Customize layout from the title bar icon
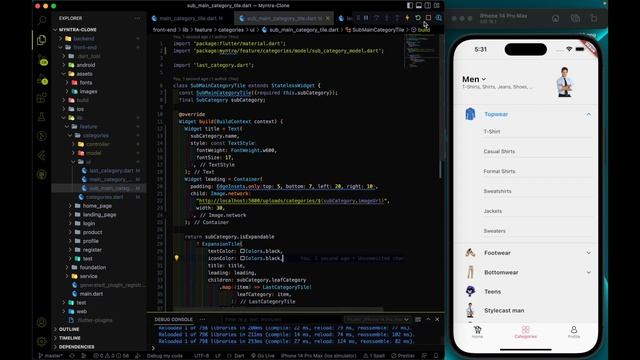Image resolution: width=640 pixels, height=360 pixels. [437, 5]
